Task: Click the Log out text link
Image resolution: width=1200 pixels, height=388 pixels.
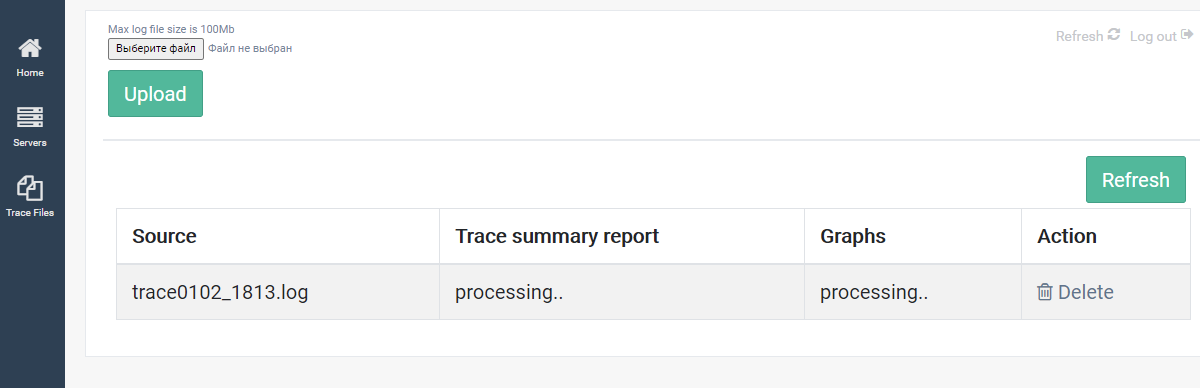Action: click(1153, 36)
